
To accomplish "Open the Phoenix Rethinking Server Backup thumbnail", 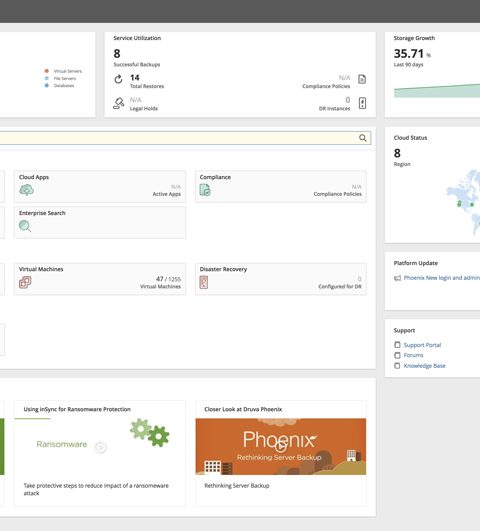I will pos(281,446).
